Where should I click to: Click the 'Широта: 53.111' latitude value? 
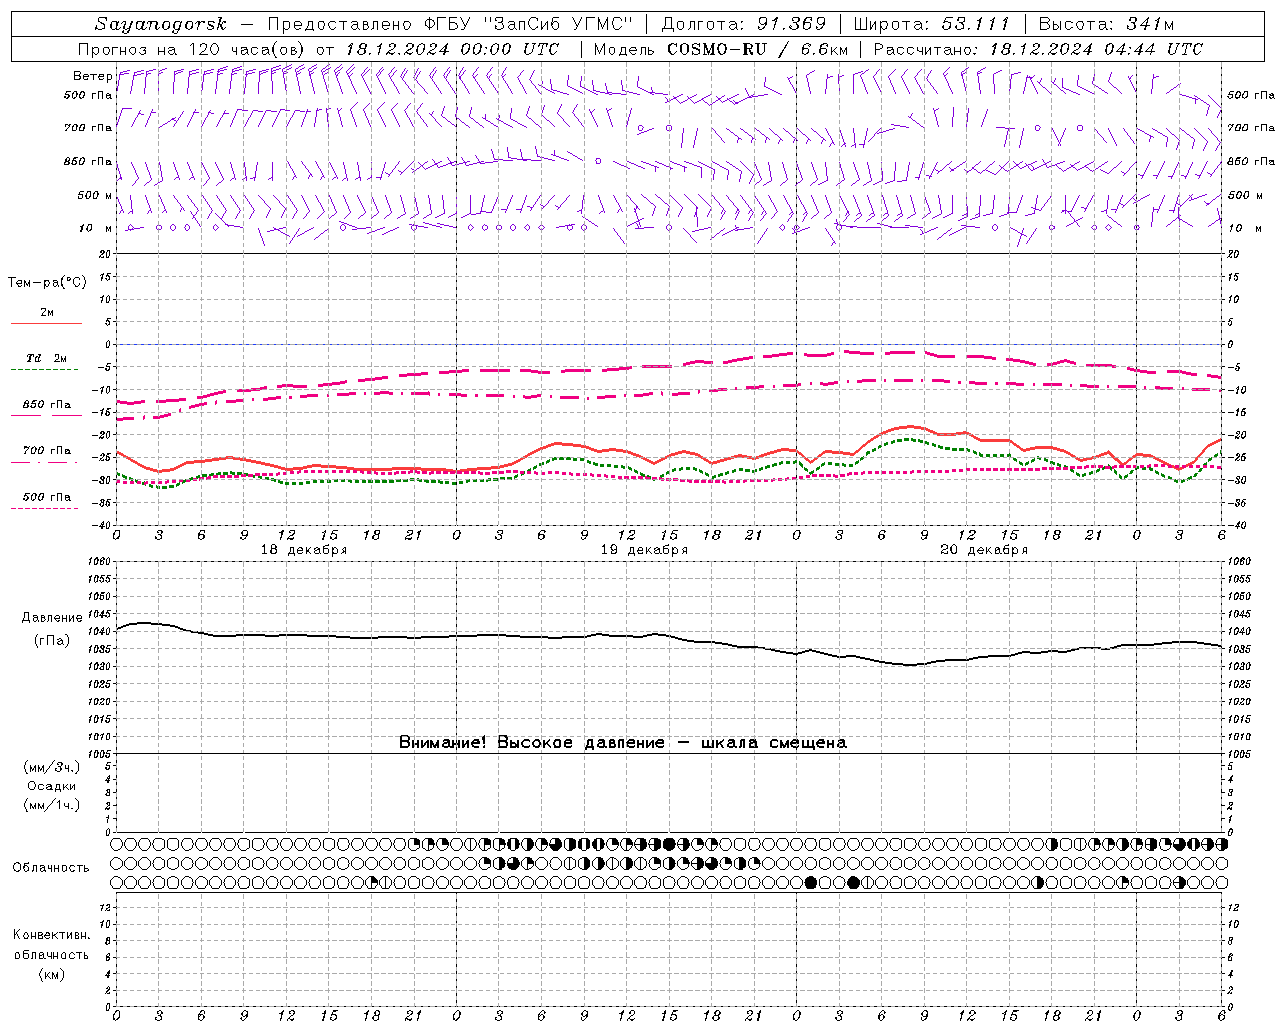932,24
